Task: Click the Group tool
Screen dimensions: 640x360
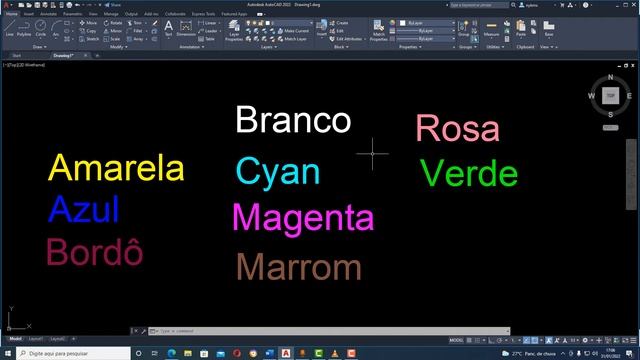Action: click(463, 29)
